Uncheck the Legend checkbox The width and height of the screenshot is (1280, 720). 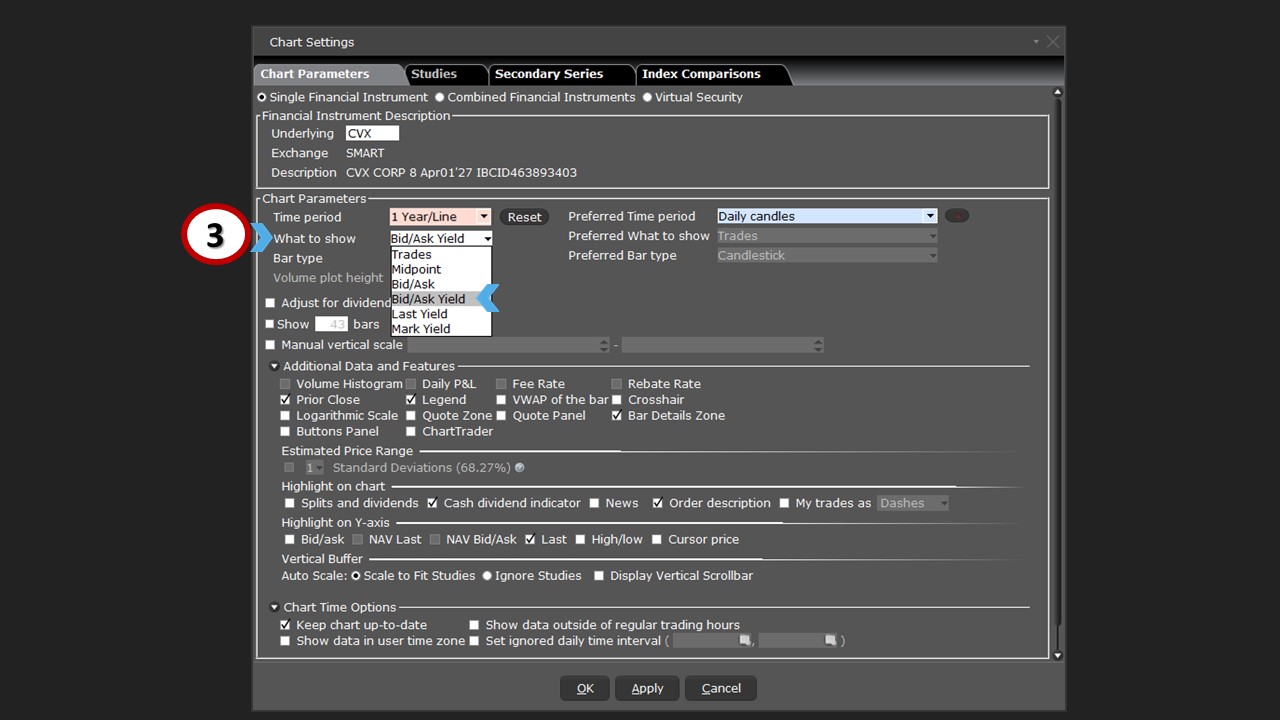click(410, 399)
